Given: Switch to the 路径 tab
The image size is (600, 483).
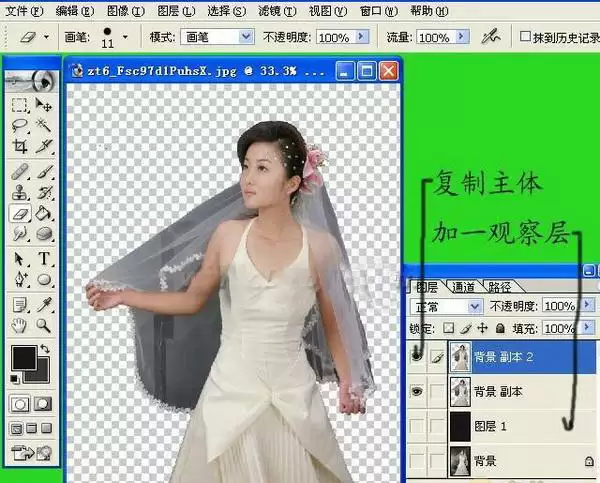Looking at the screenshot, I should point(499,287).
